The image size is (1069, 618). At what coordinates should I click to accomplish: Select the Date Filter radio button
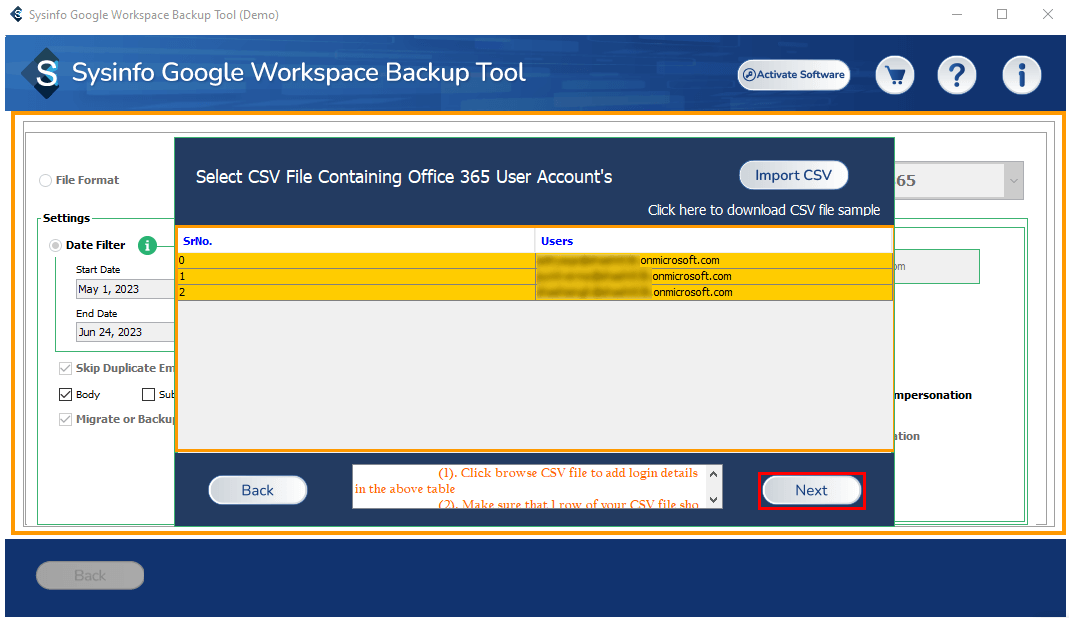[x=55, y=246]
